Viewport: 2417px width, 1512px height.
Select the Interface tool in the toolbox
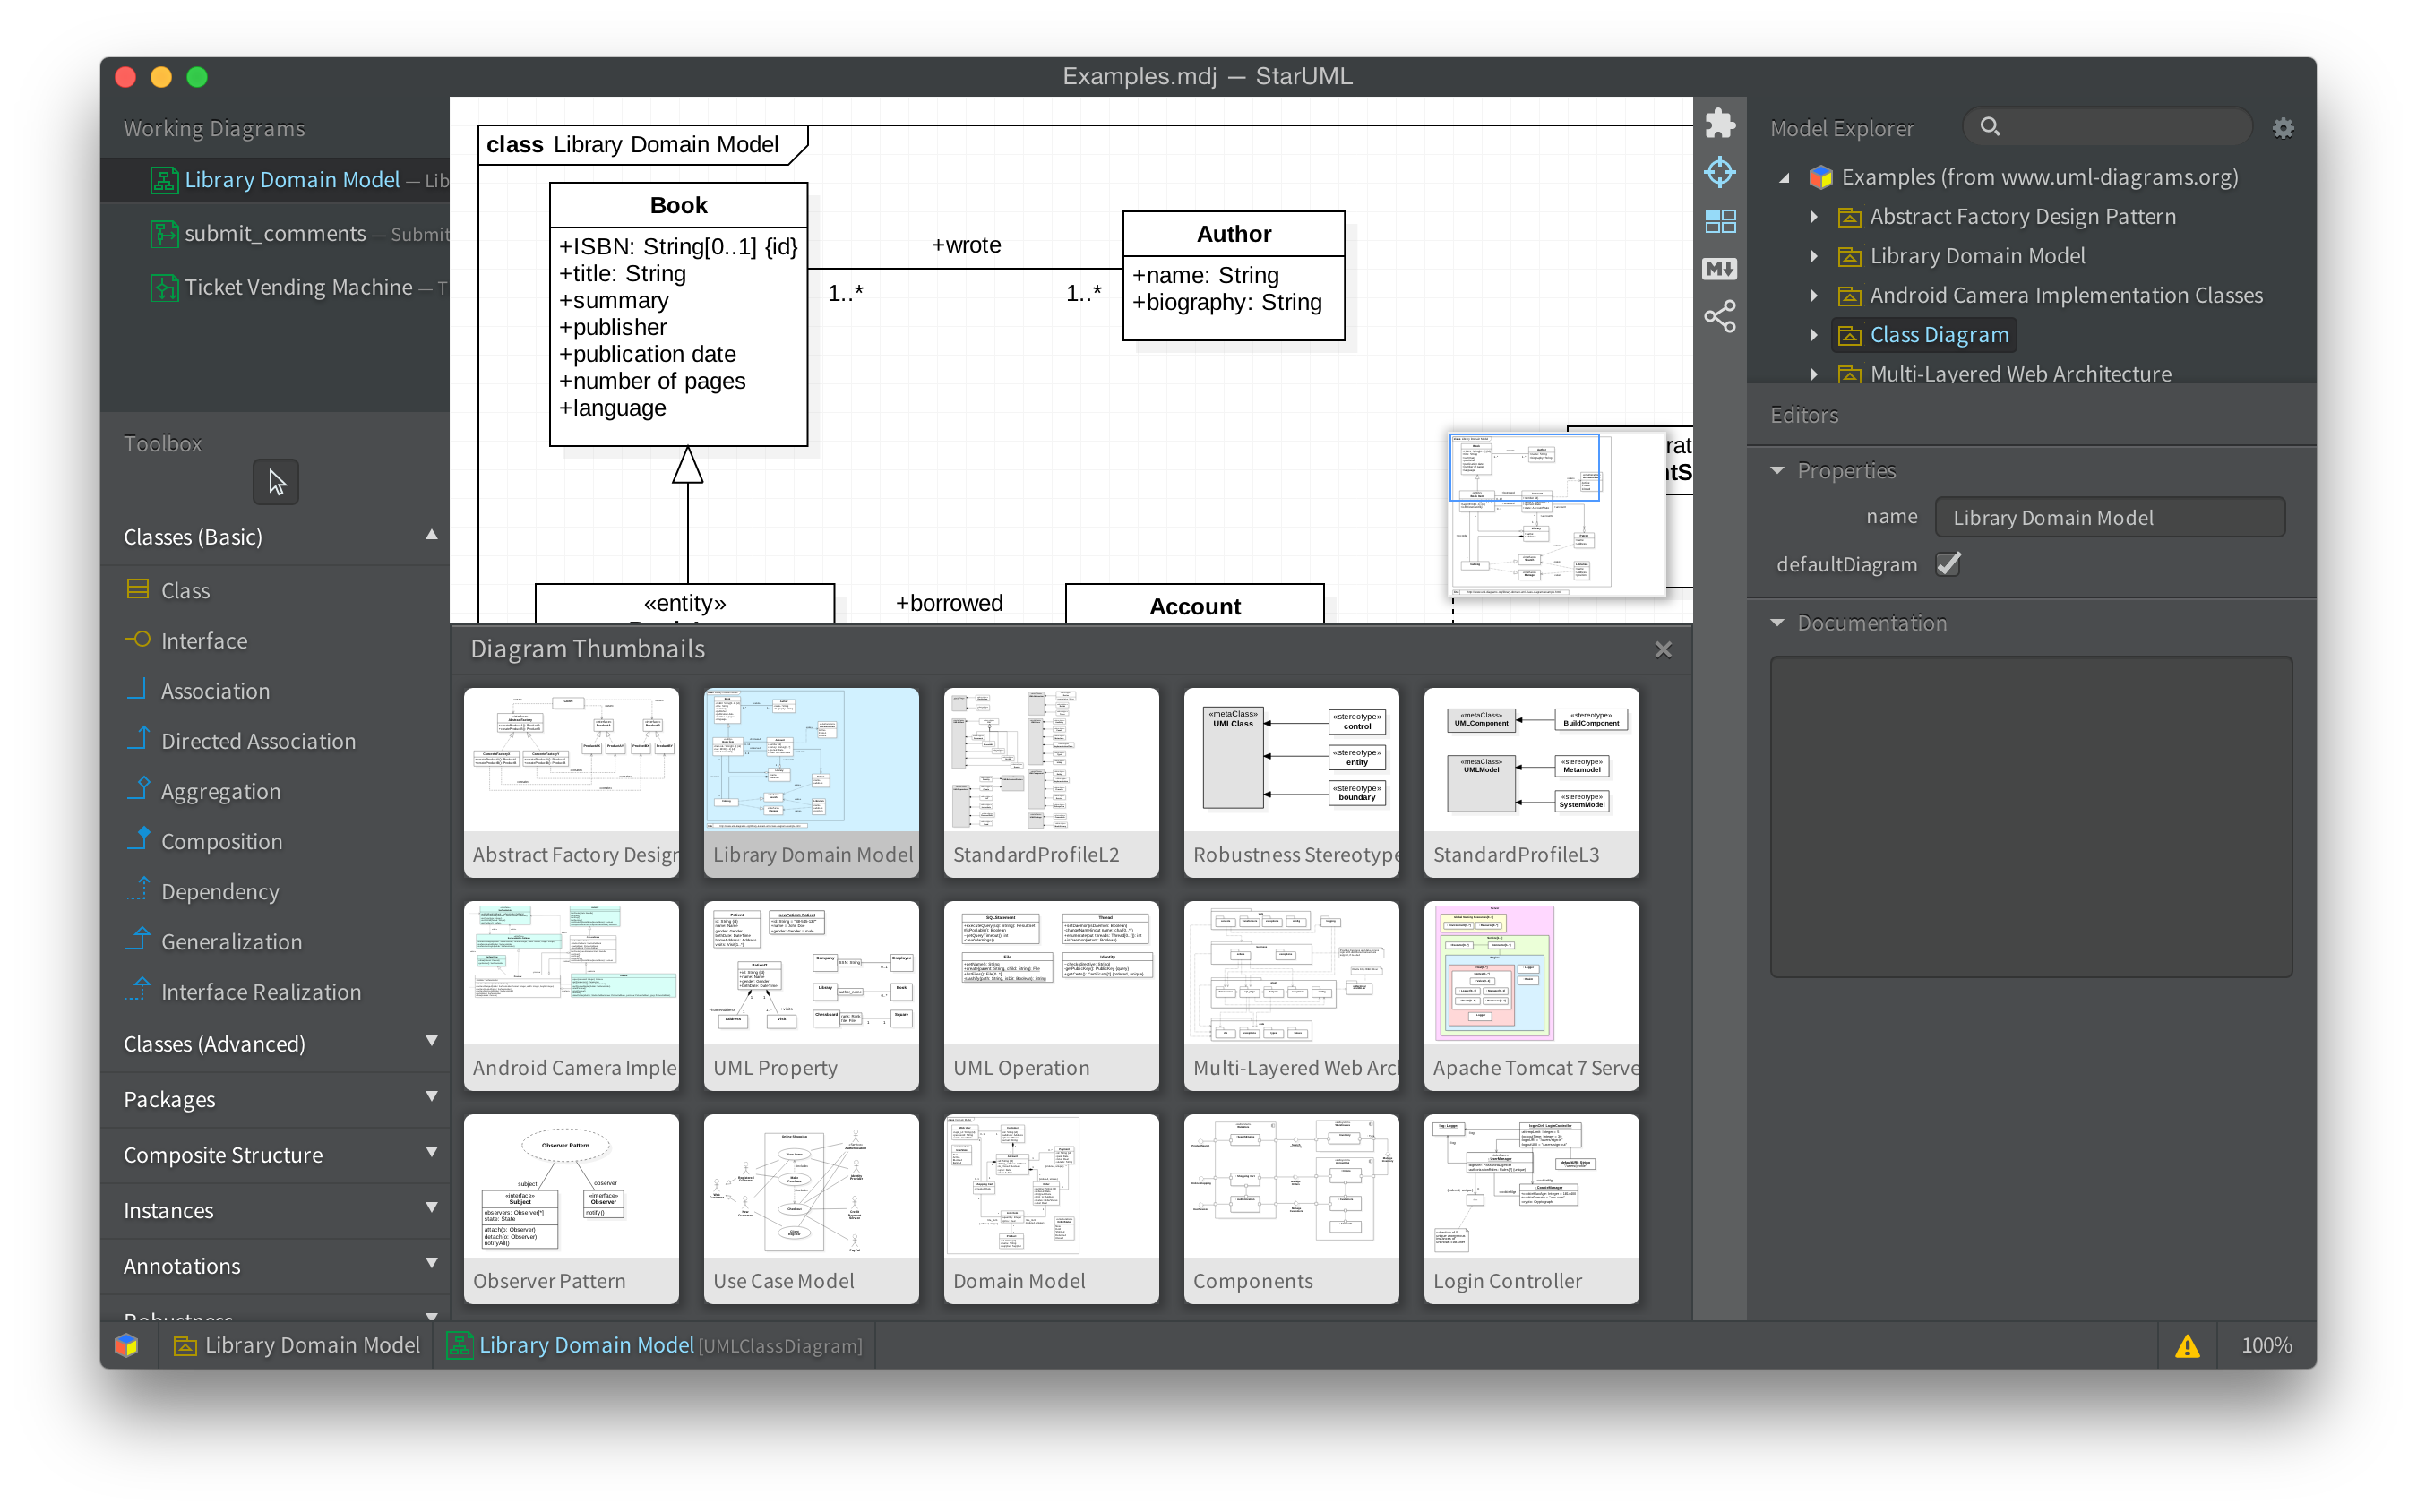coord(203,640)
